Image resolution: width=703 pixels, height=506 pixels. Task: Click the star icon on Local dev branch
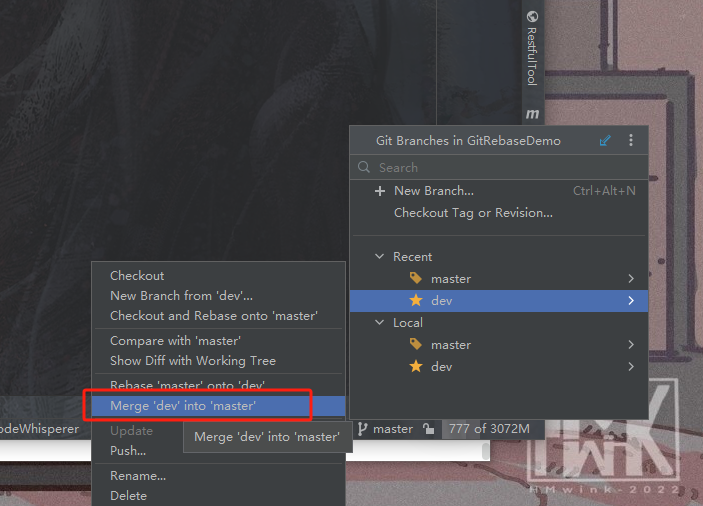[x=416, y=367]
